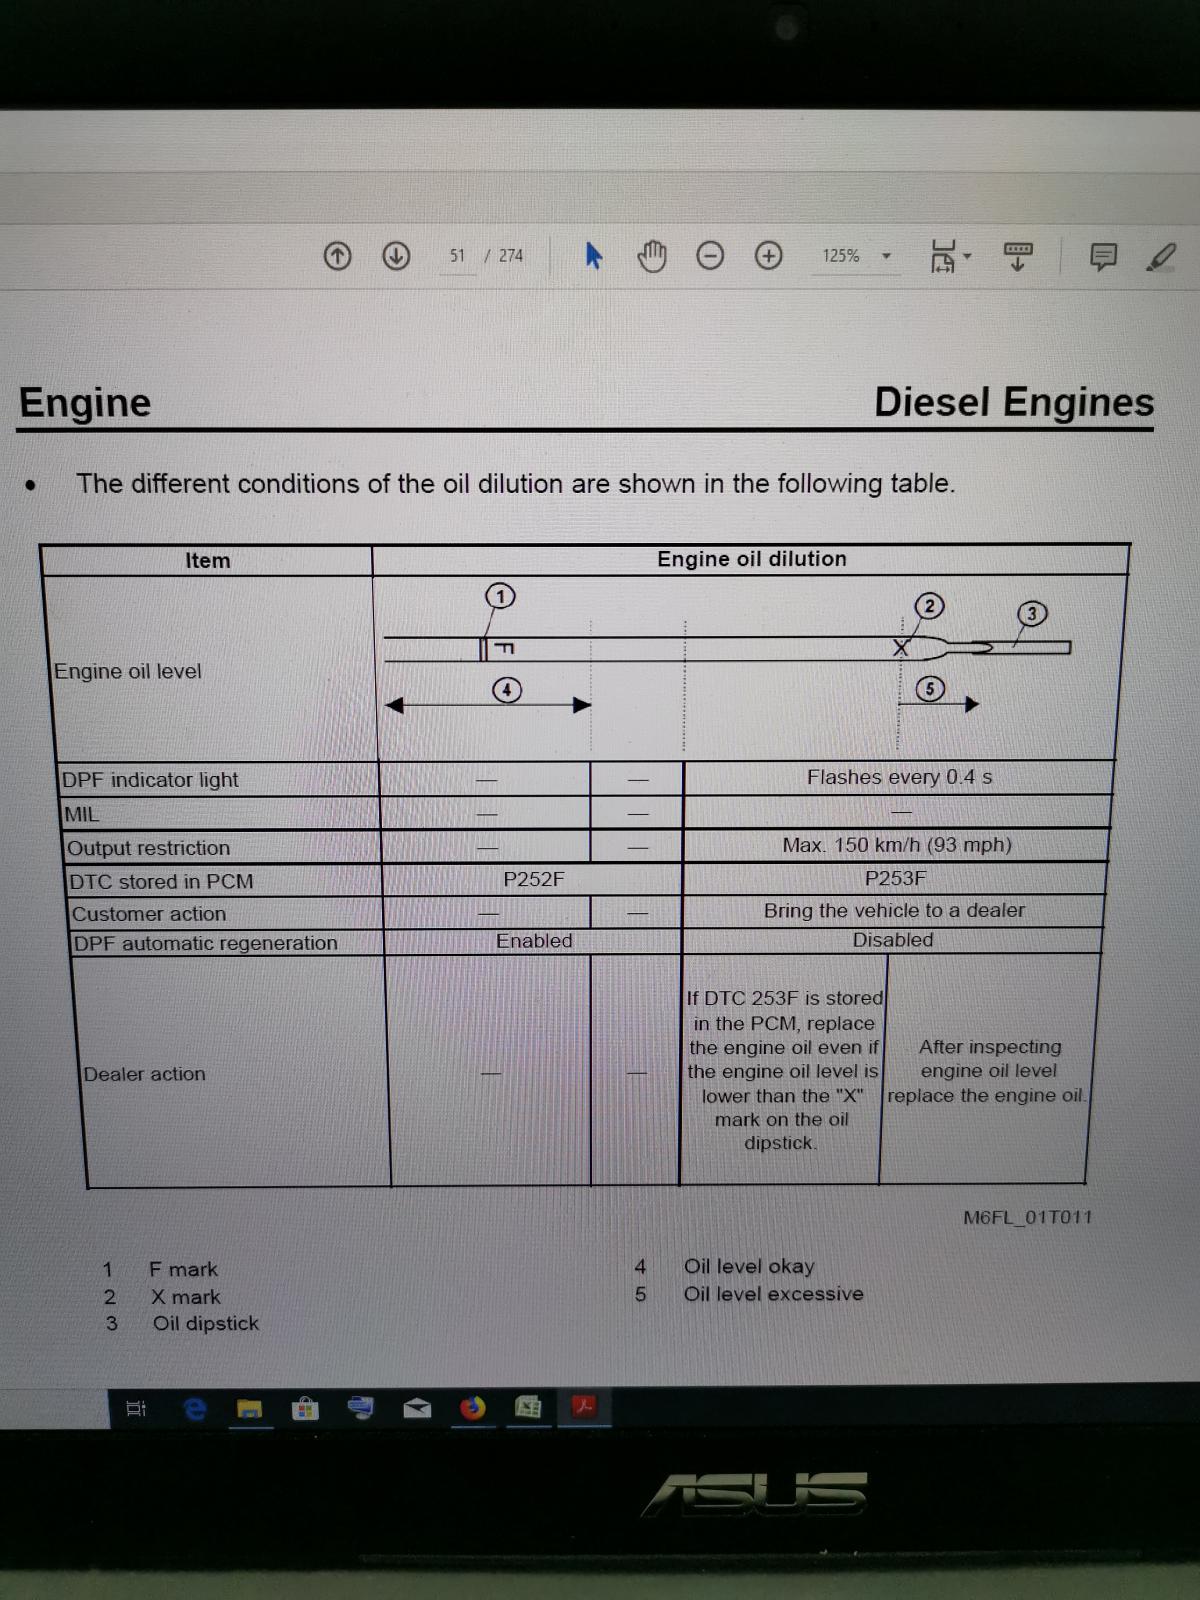Click the 'Enabled' regeneration cell

(534, 941)
